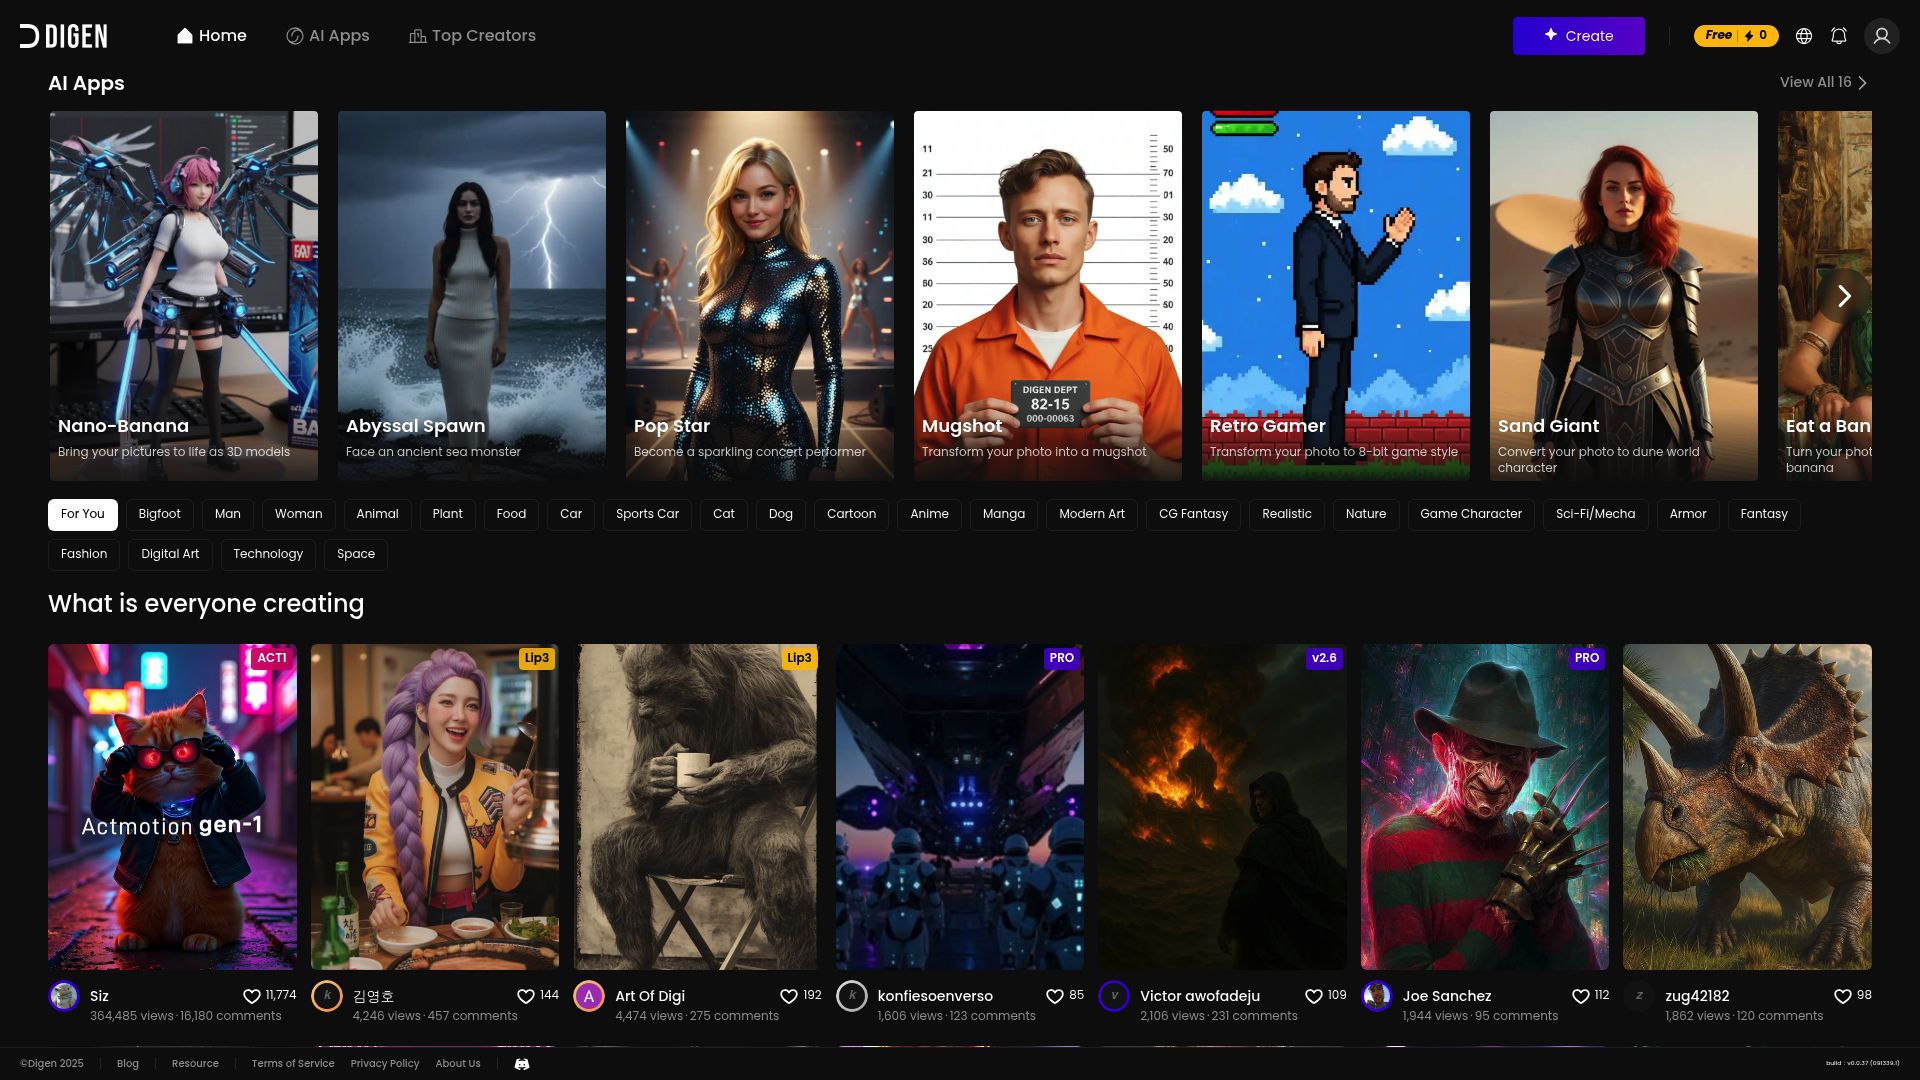Like Art Of Digi's bigfoot post
The height and width of the screenshot is (1080, 1920).
point(788,996)
